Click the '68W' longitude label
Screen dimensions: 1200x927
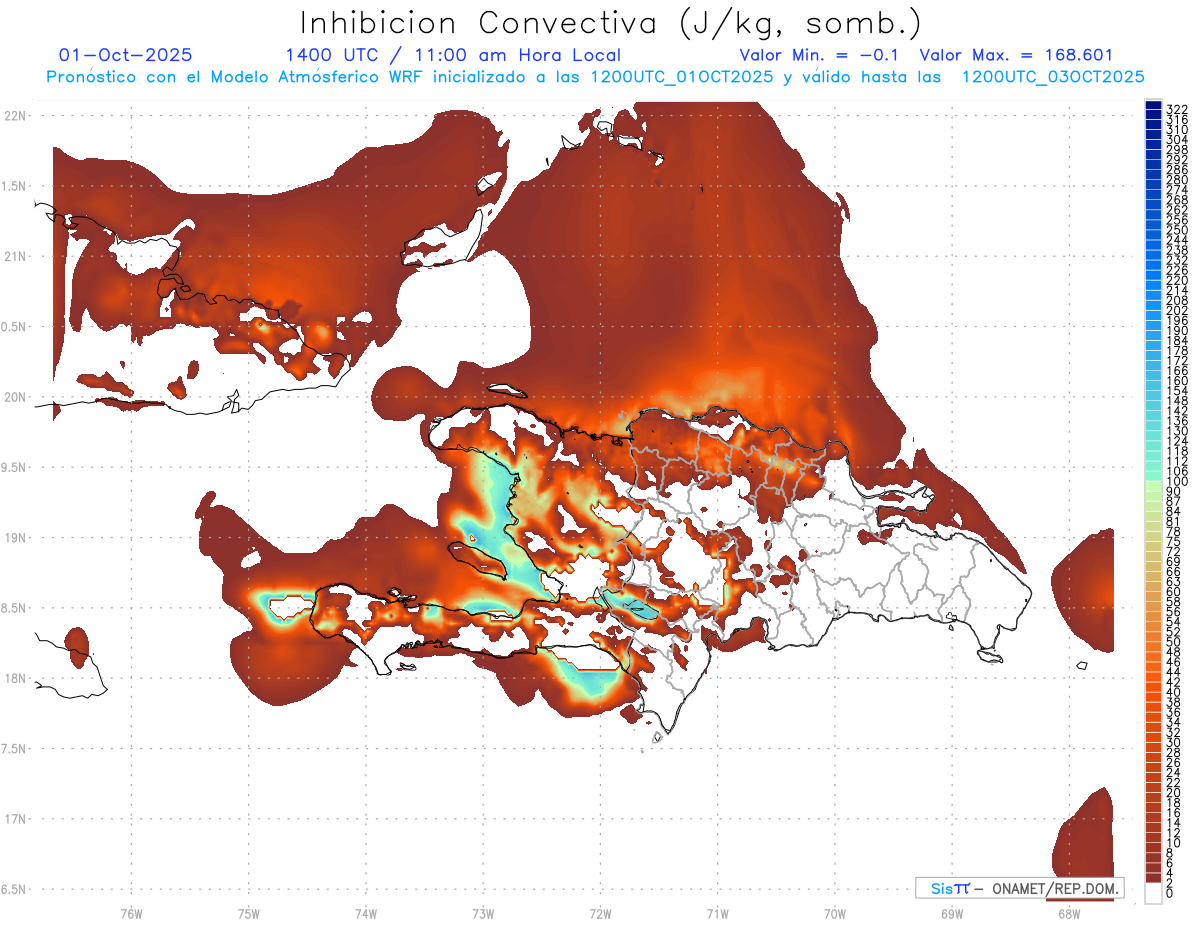coord(1069,913)
